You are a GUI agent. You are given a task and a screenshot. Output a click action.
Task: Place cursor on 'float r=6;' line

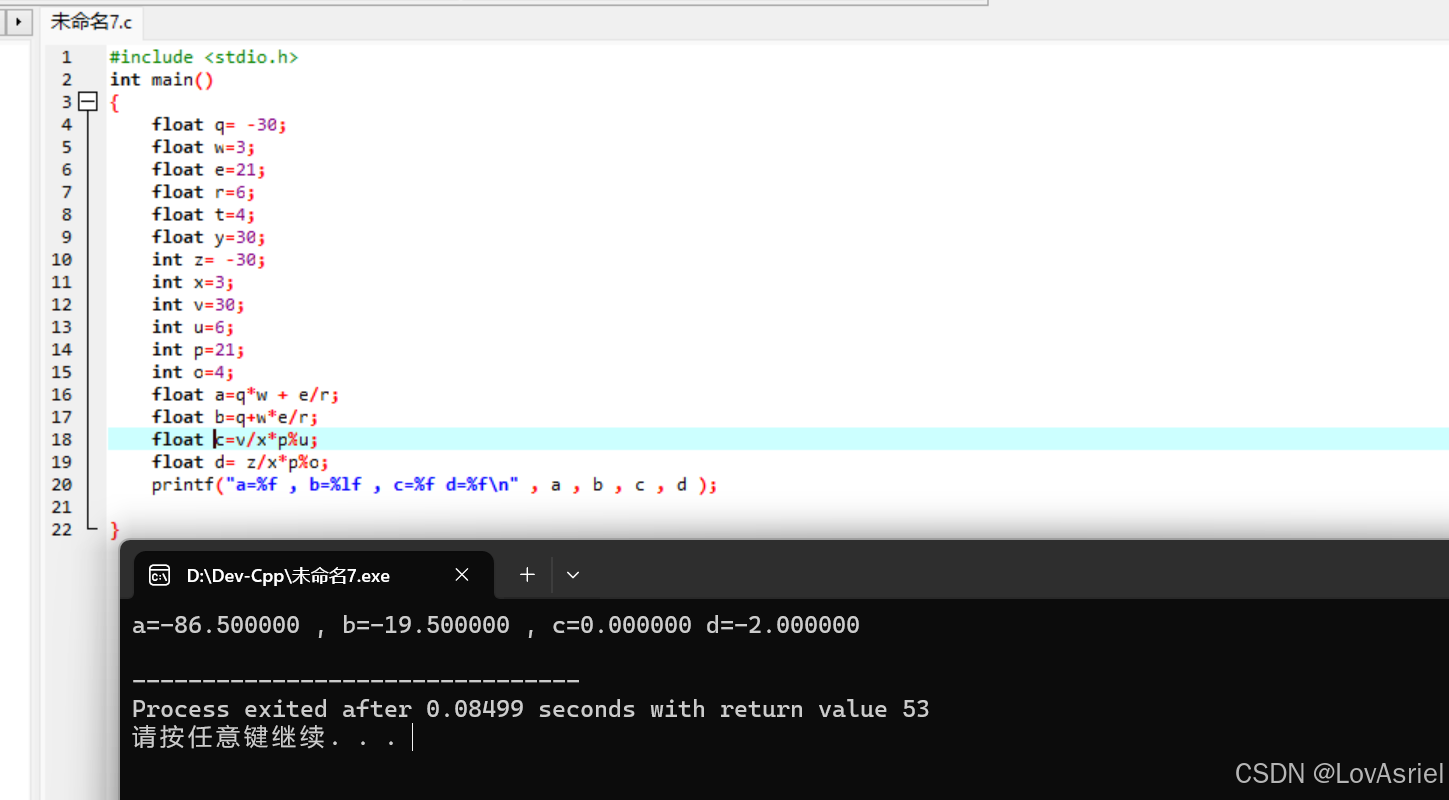pyautogui.click(x=204, y=192)
